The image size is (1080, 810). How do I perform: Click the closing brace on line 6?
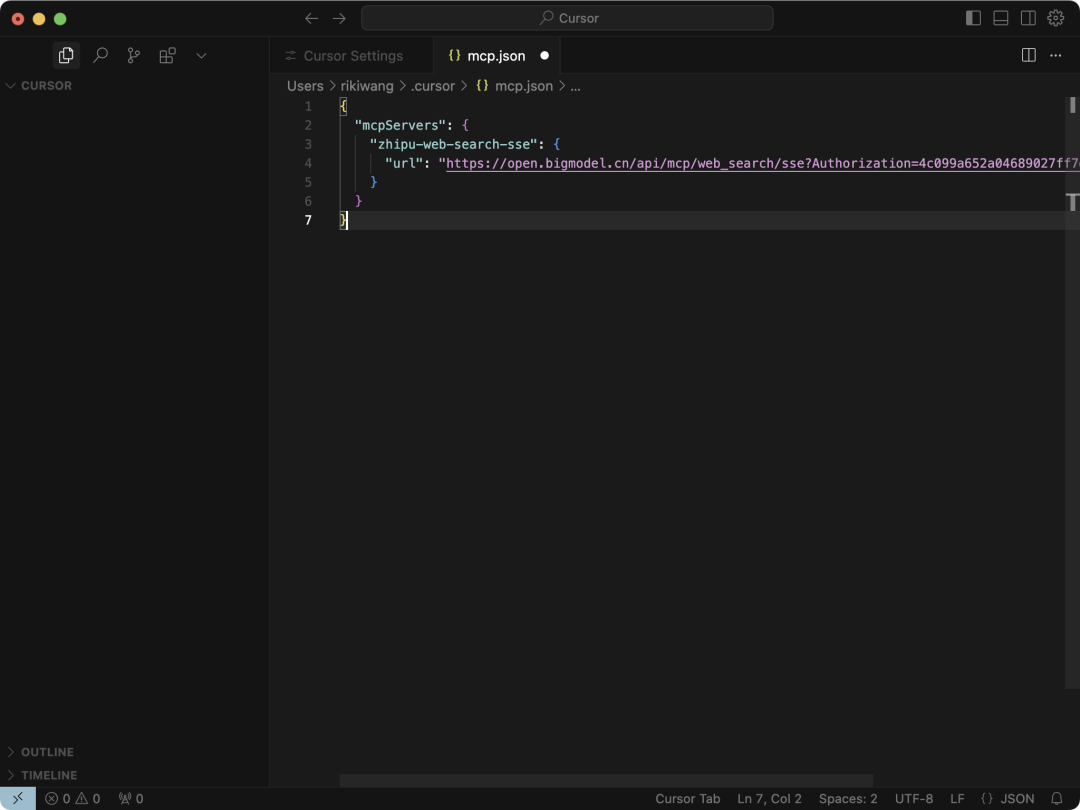coord(358,201)
